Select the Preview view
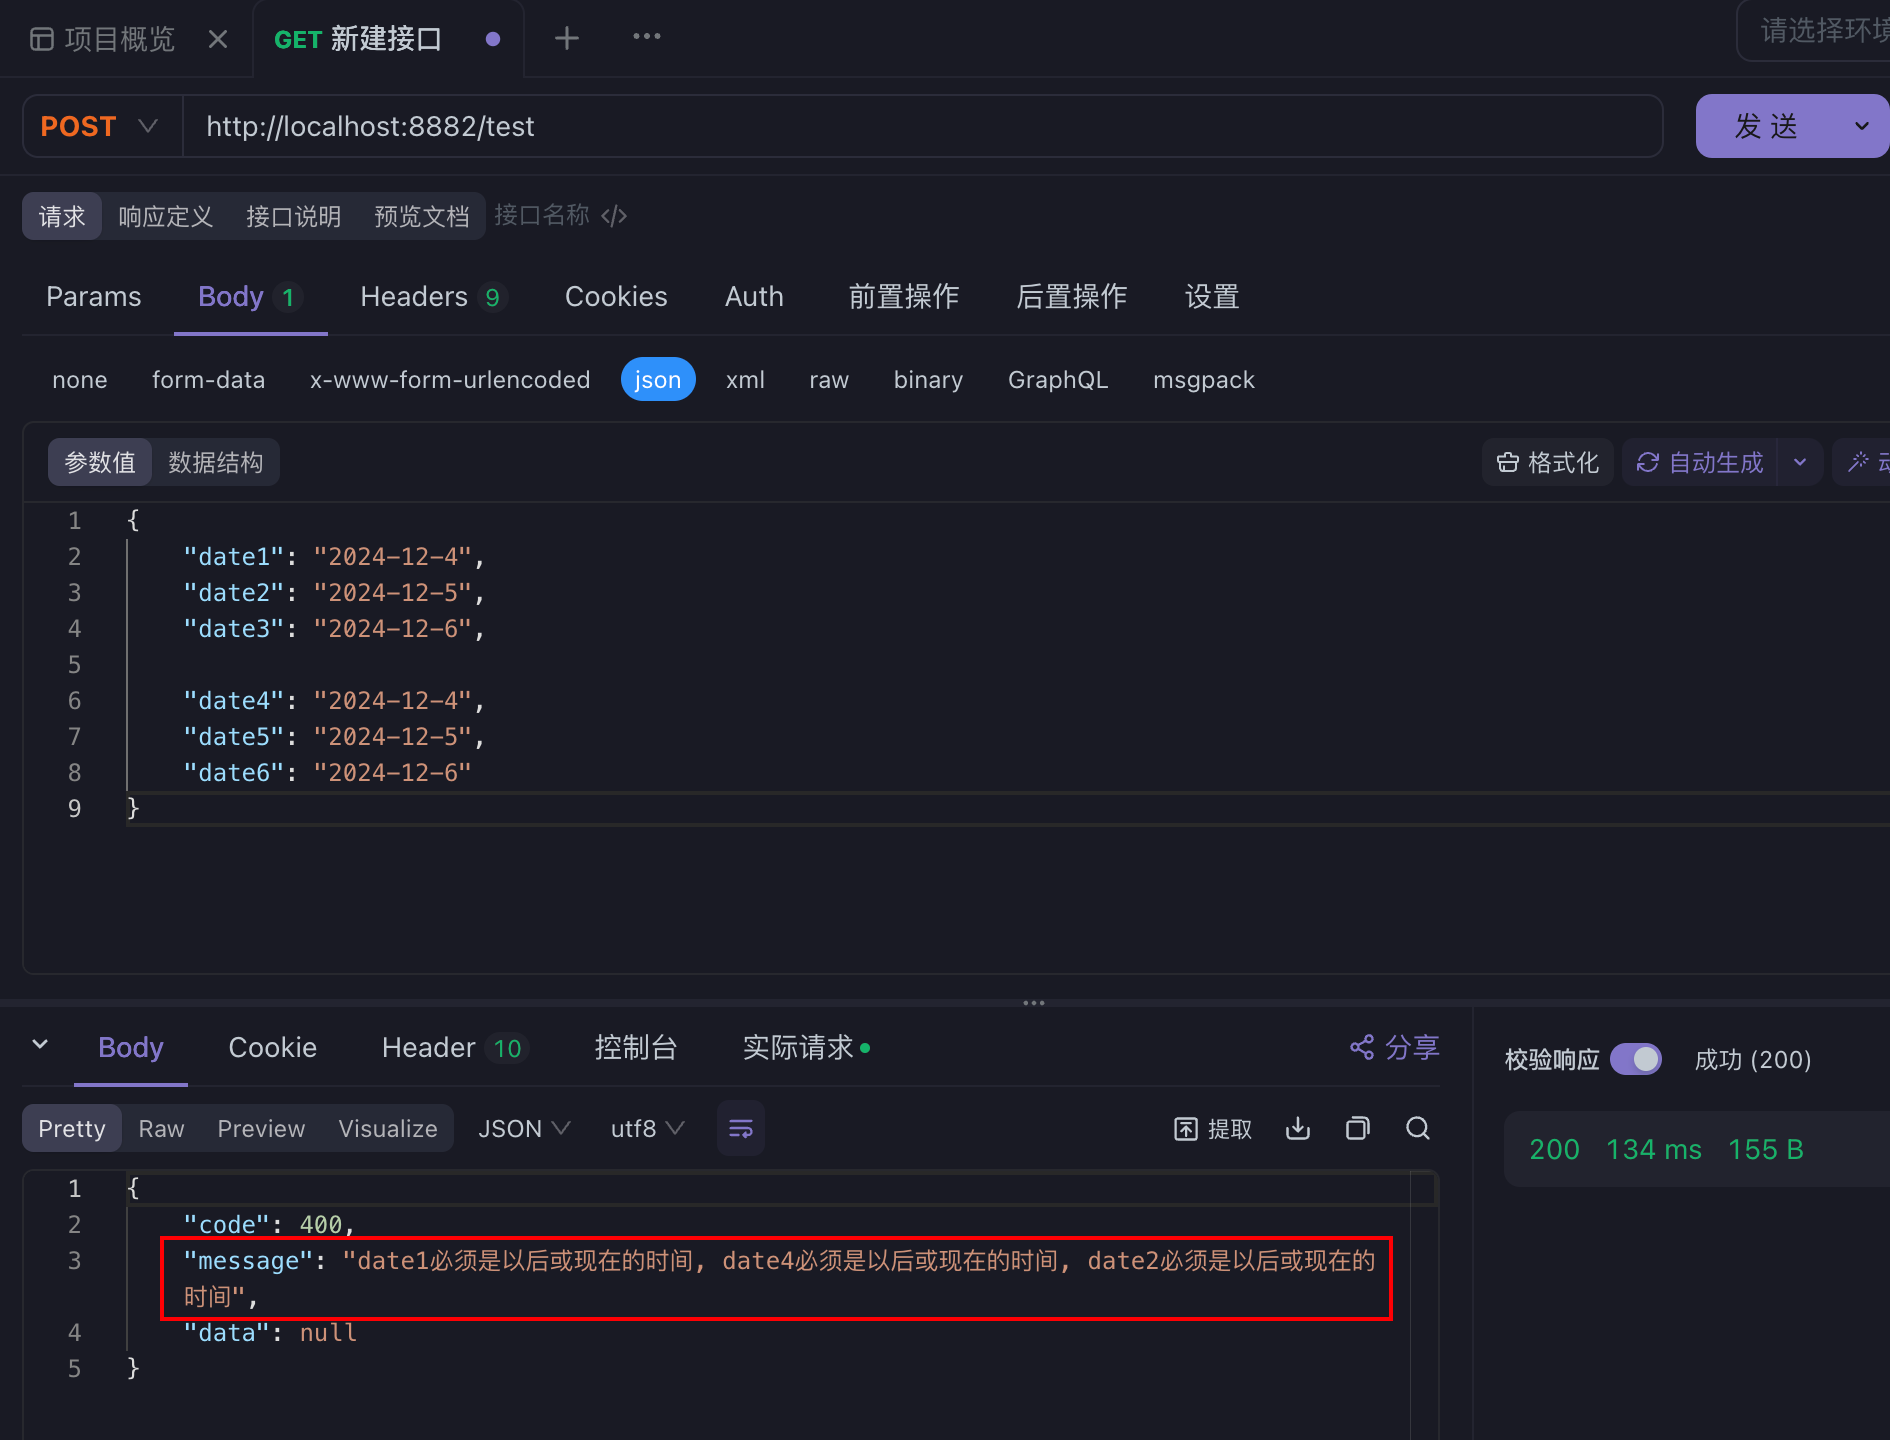The width and height of the screenshot is (1890, 1440). 261,1128
